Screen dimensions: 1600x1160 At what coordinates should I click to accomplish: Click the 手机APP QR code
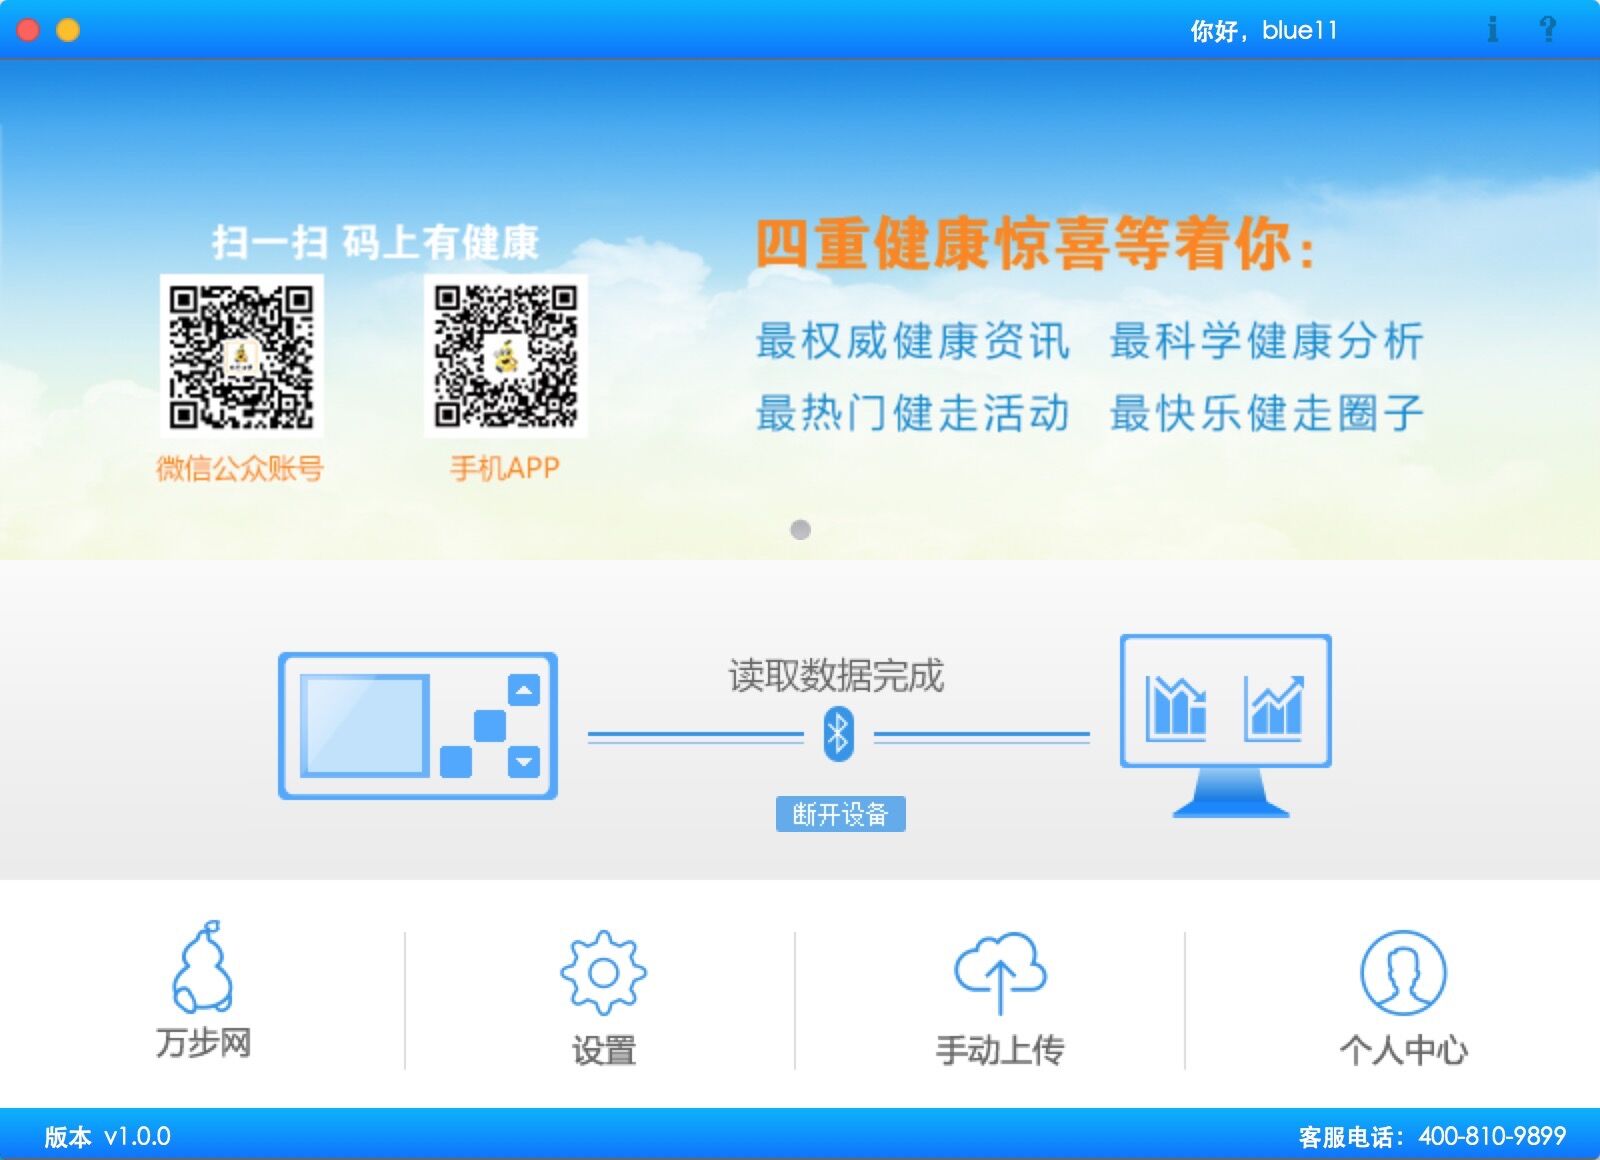[506, 356]
